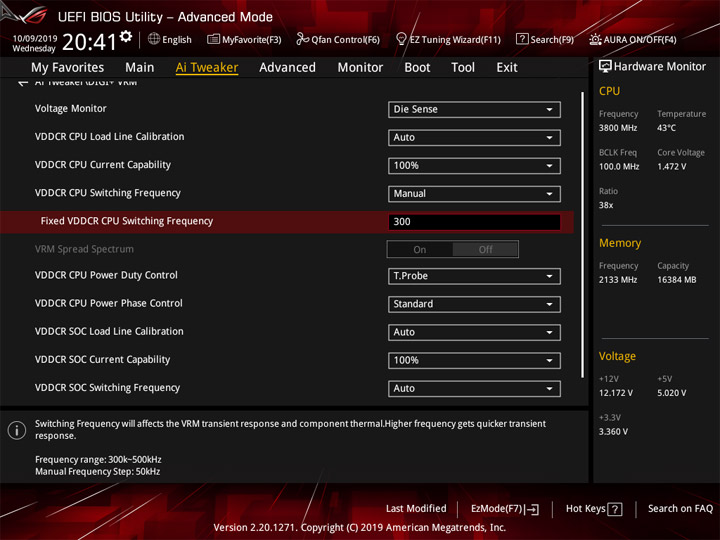This screenshot has height=540, width=720.
Task: Click the Ratio 38x value
Action: [x=606, y=205]
